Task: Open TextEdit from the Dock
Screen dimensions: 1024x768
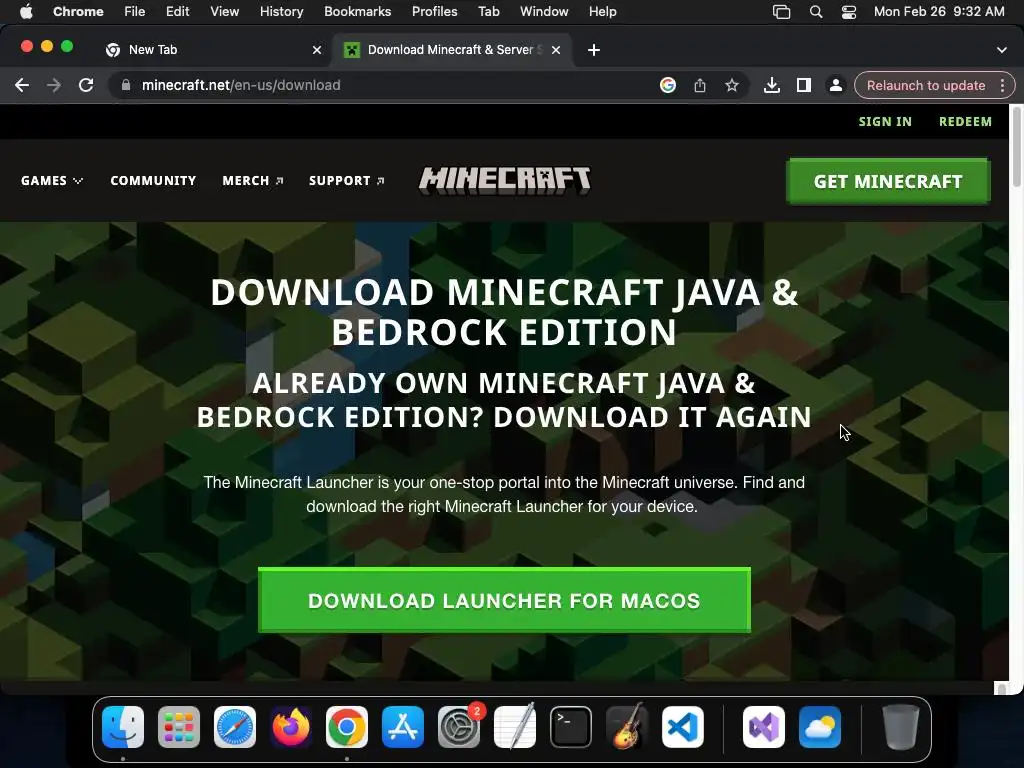Action: pos(515,727)
